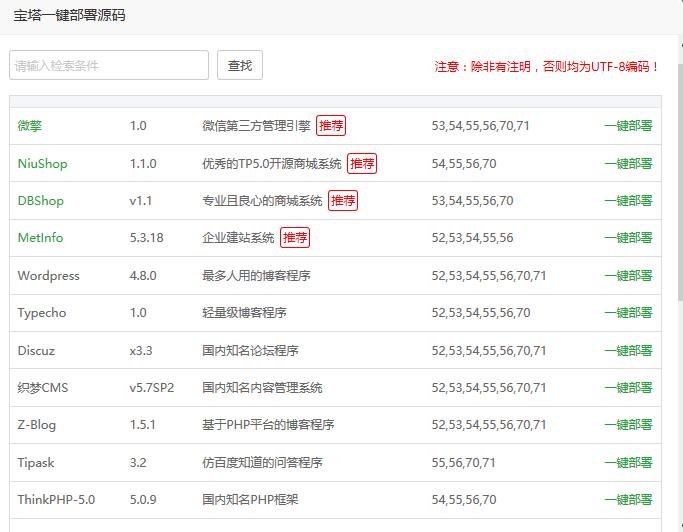Select description 国内知名内容管理系统
Screen dimensions: 683x532
tap(262, 388)
